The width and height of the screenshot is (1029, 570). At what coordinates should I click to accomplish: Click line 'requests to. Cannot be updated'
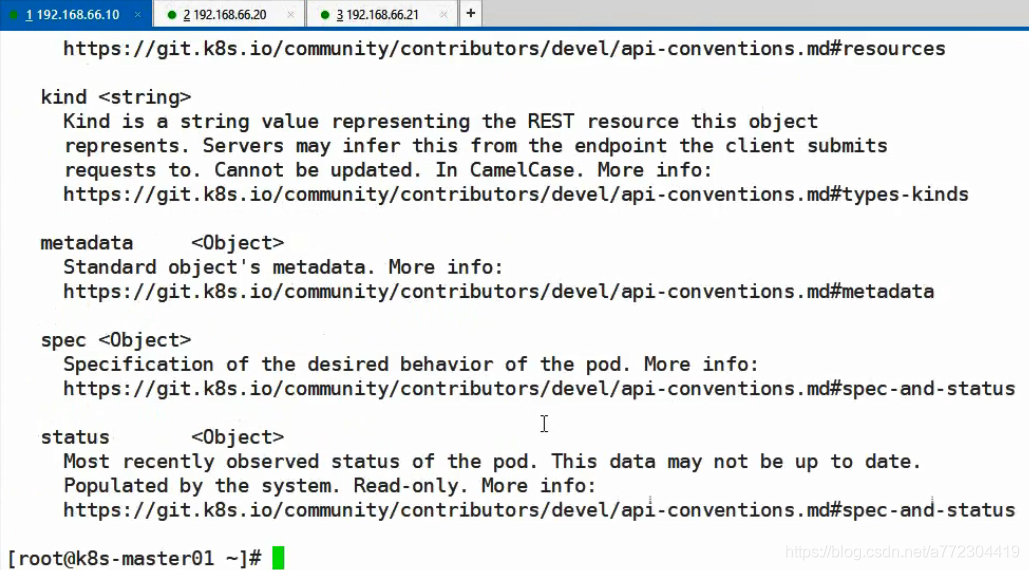point(388,170)
